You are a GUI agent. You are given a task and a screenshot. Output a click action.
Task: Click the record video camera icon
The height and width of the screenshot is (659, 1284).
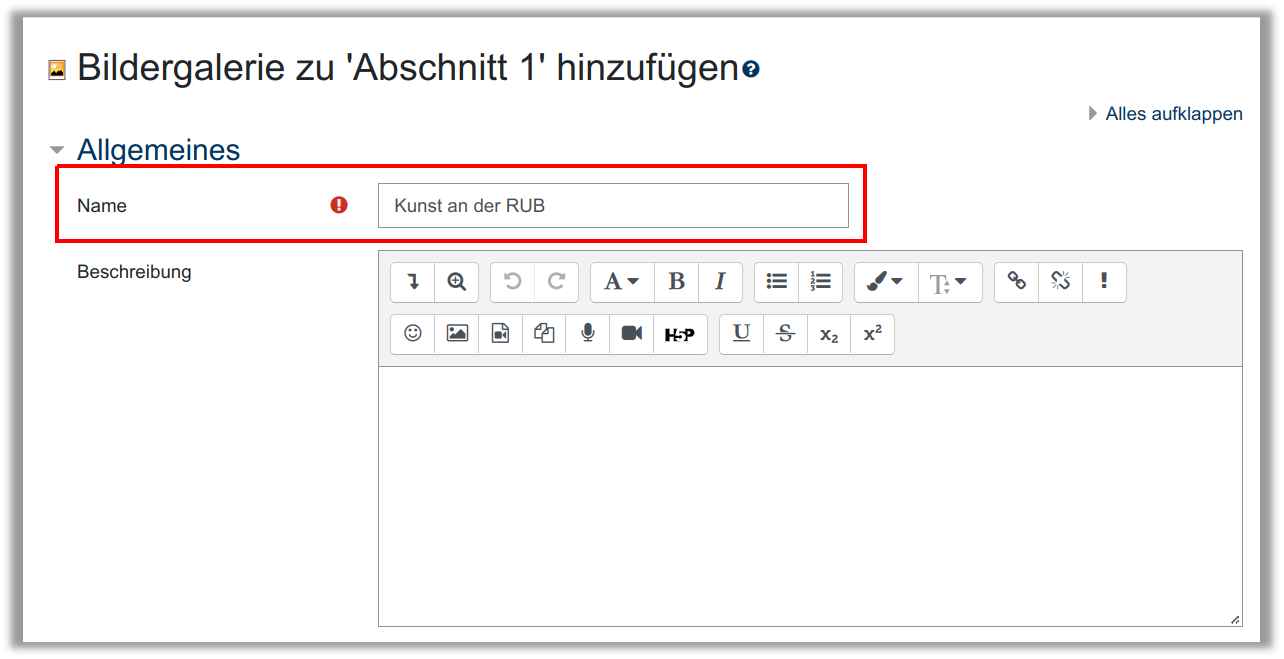pos(632,334)
